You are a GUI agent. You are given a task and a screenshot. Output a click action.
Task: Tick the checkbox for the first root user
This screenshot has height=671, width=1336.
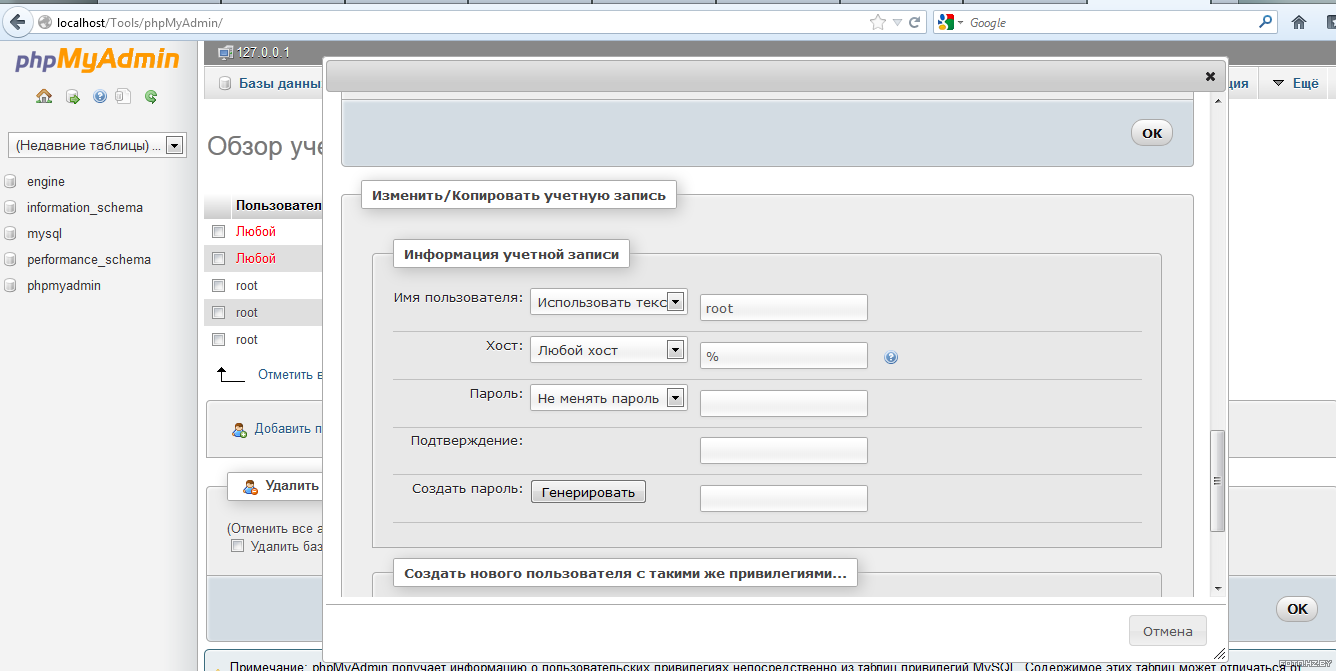coord(218,286)
